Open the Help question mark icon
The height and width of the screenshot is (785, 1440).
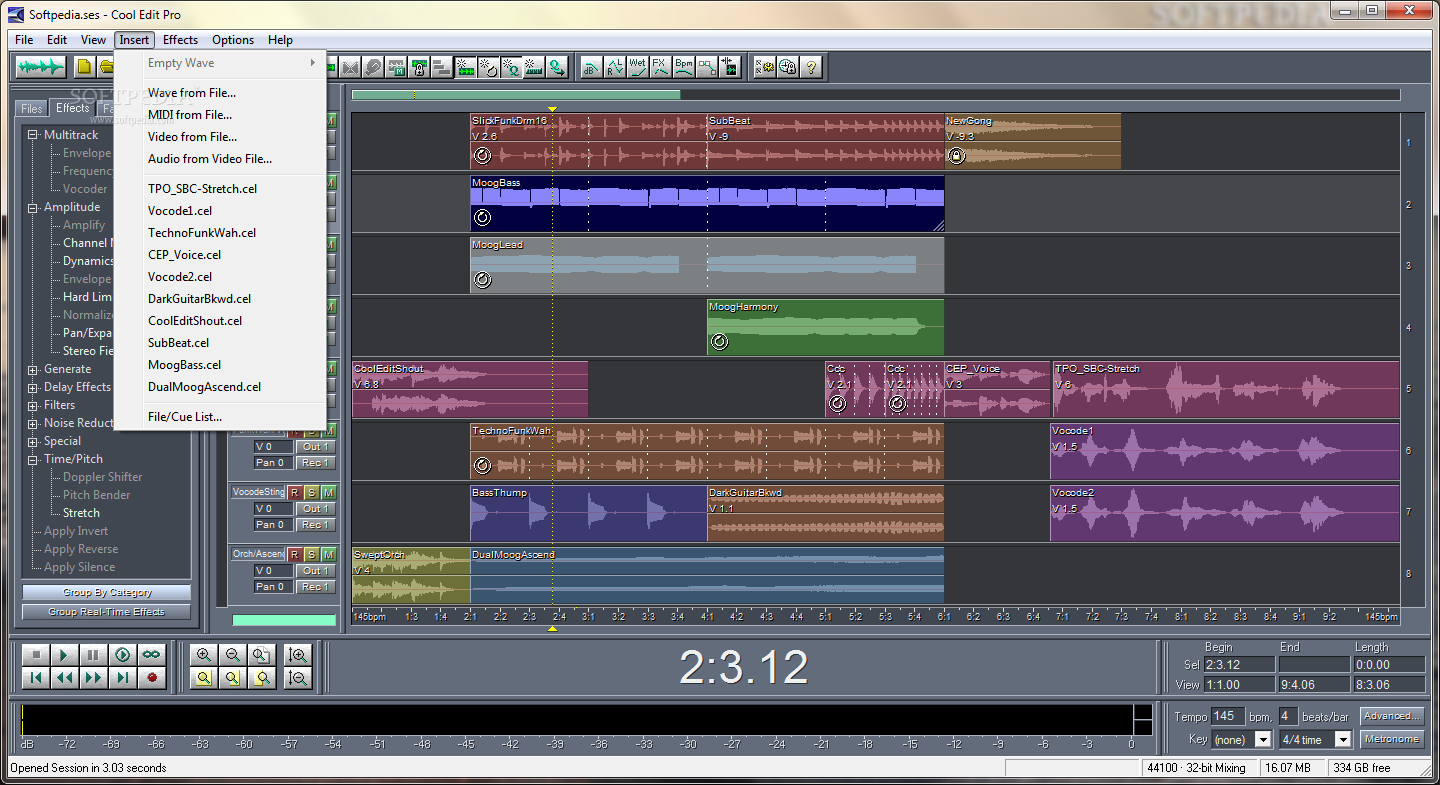coord(811,68)
